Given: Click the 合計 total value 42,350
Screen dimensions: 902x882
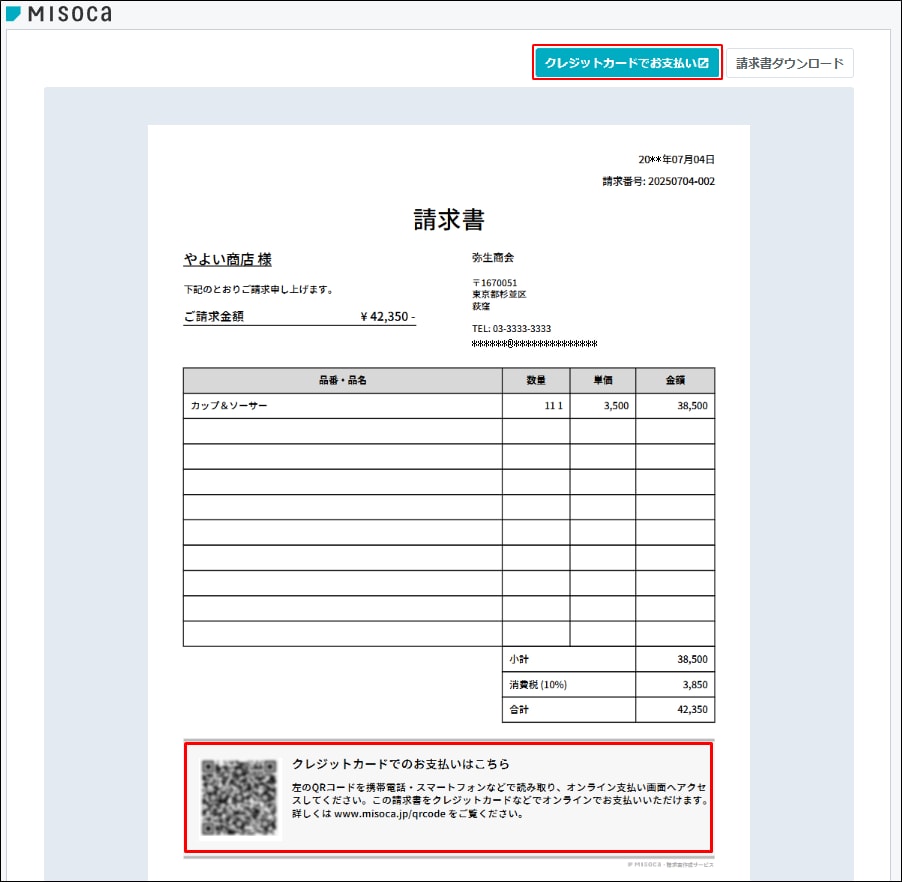Looking at the screenshot, I should point(691,709).
